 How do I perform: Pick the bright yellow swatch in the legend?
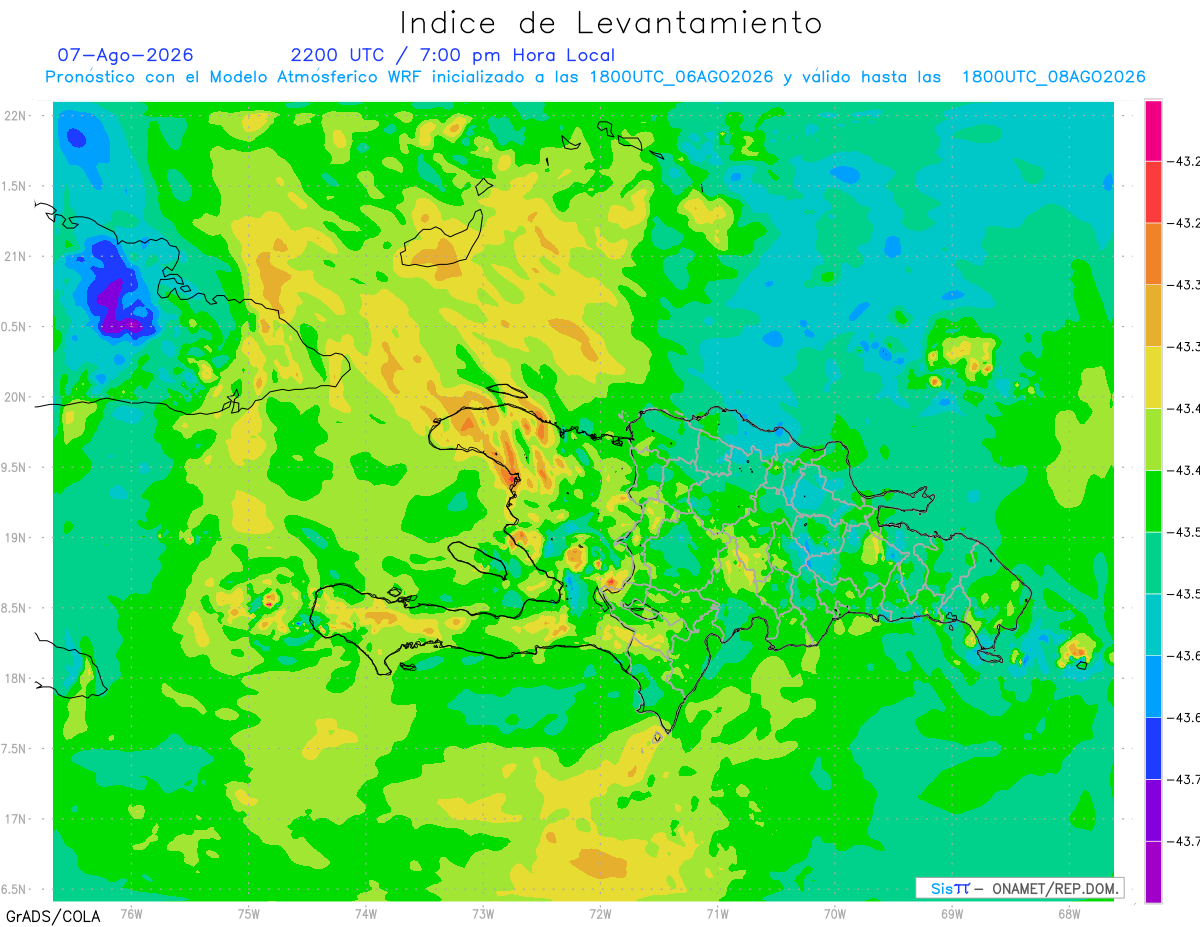tap(1153, 377)
